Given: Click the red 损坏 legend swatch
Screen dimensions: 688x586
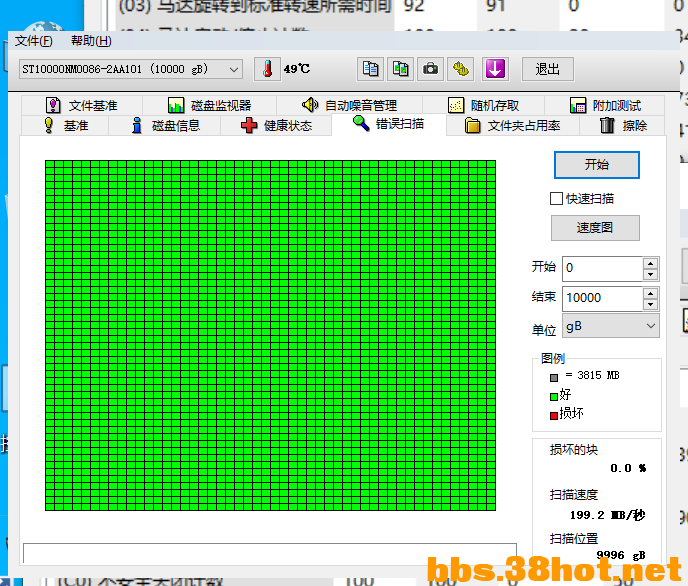Looking at the screenshot, I should 554,416.
